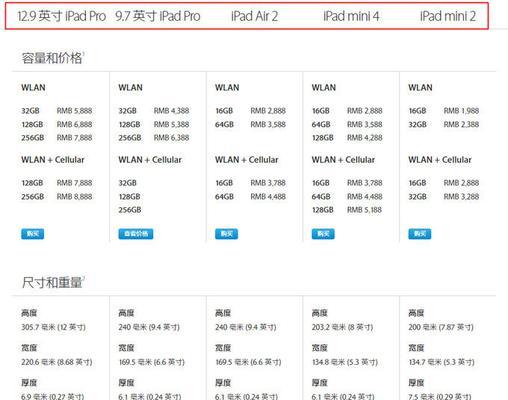Click the height value 305.7 毫米 (12 英寸)
Viewport: 508px width, 400px height.
(x=53, y=327)
